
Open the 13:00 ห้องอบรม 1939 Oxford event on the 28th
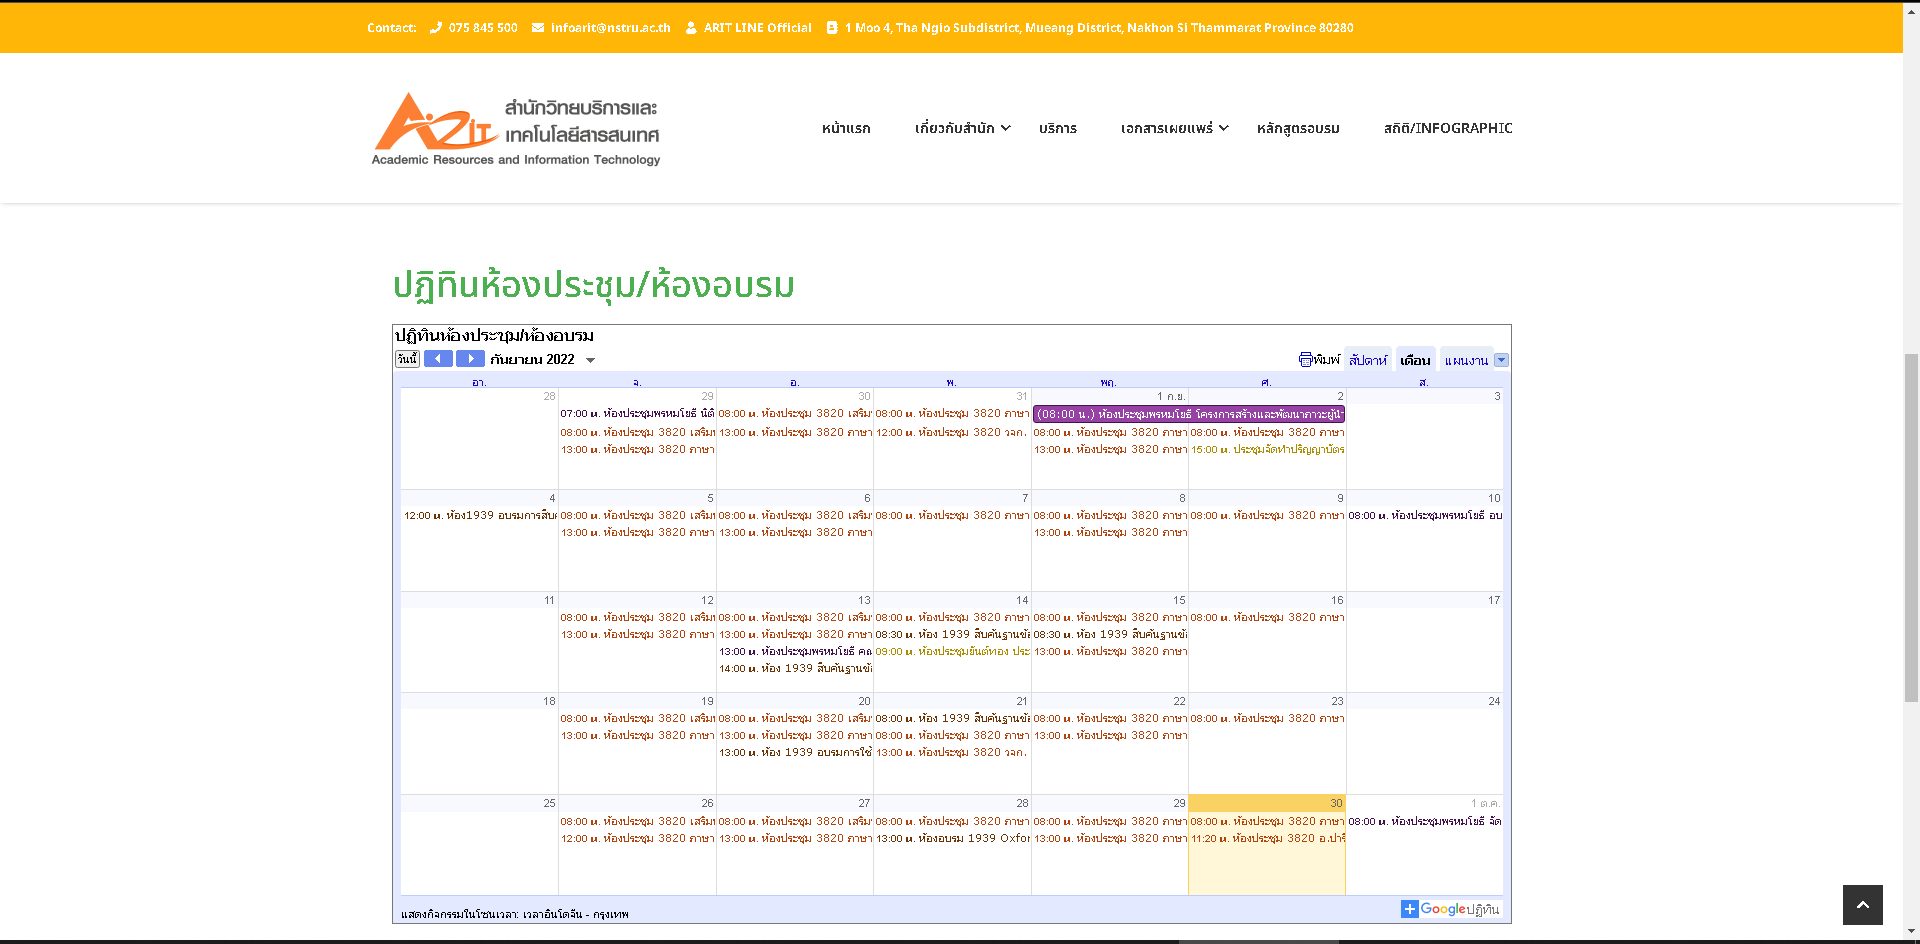point(952,839)
